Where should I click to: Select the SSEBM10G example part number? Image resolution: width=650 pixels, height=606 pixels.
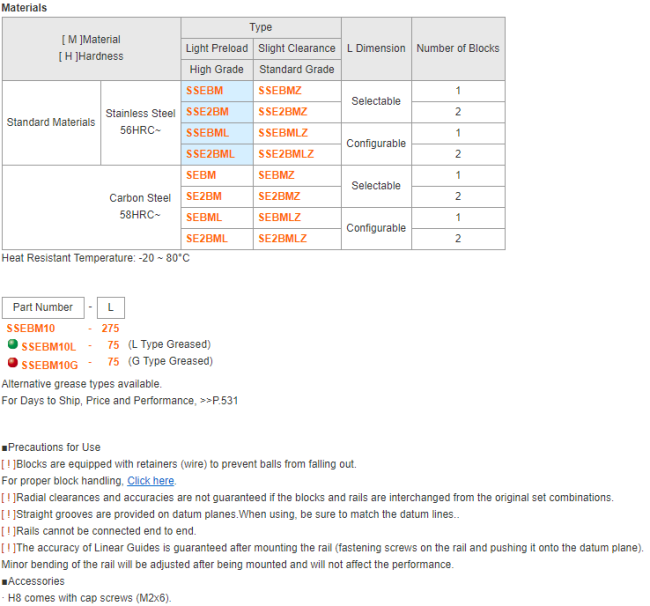tap(49, 363)
